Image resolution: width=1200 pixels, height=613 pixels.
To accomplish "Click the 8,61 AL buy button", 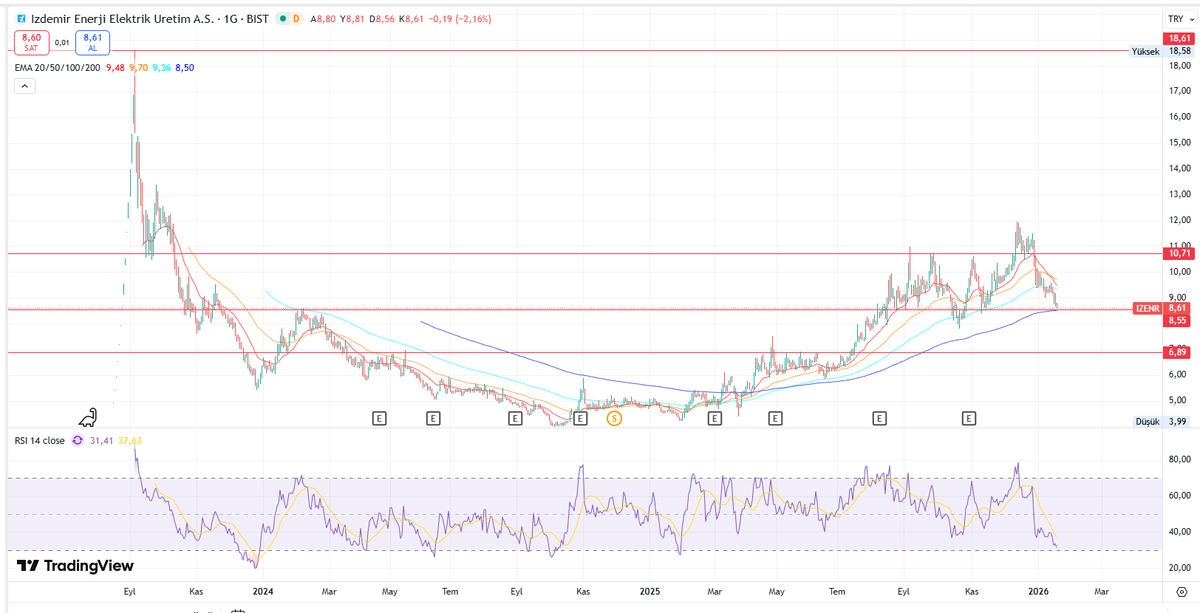I will click(93, 41).
